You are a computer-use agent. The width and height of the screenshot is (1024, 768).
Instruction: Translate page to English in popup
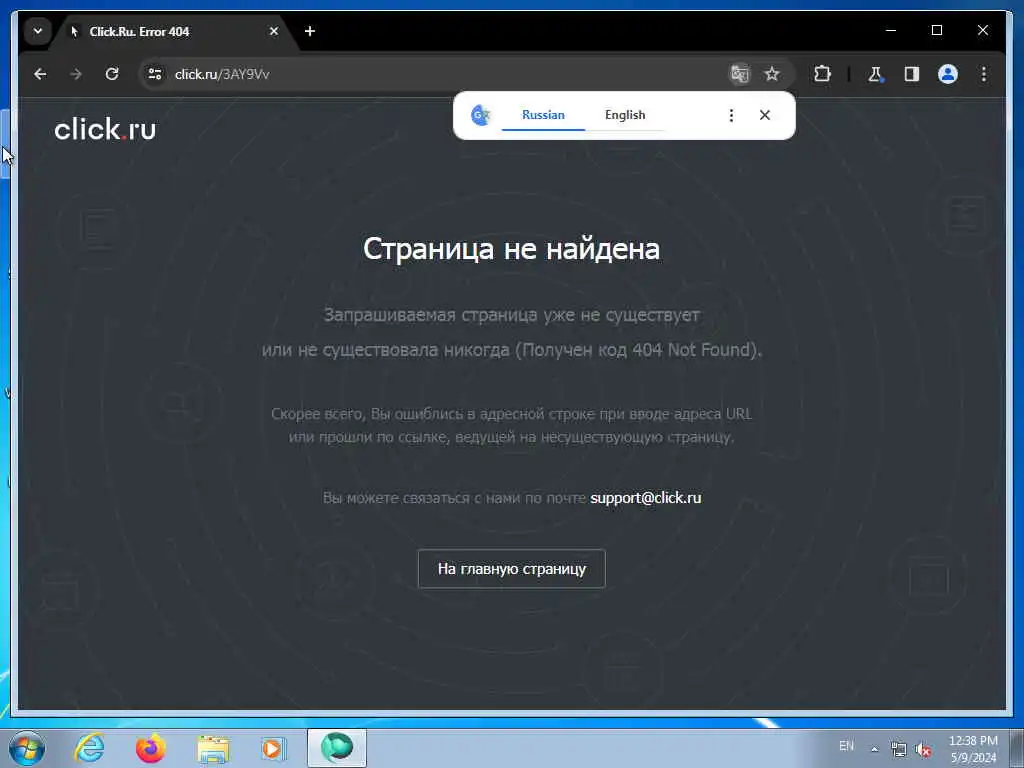click(x=625, y=115)
